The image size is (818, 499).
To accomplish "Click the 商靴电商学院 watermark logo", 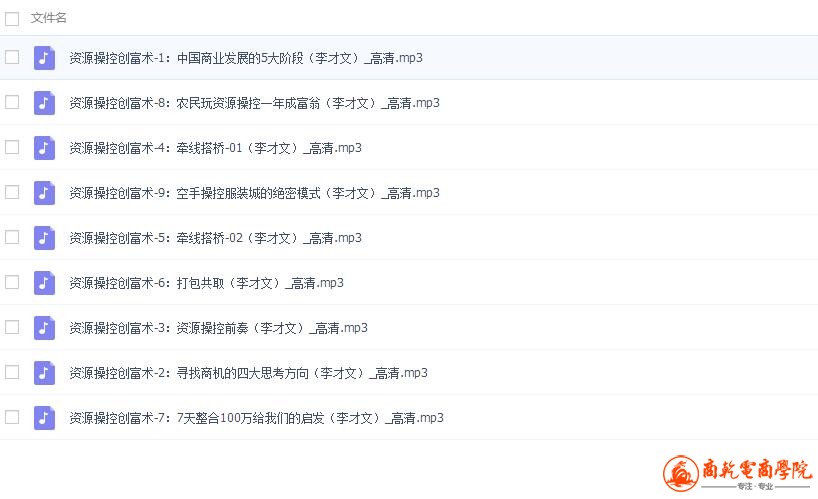I will tap(740, 474).
